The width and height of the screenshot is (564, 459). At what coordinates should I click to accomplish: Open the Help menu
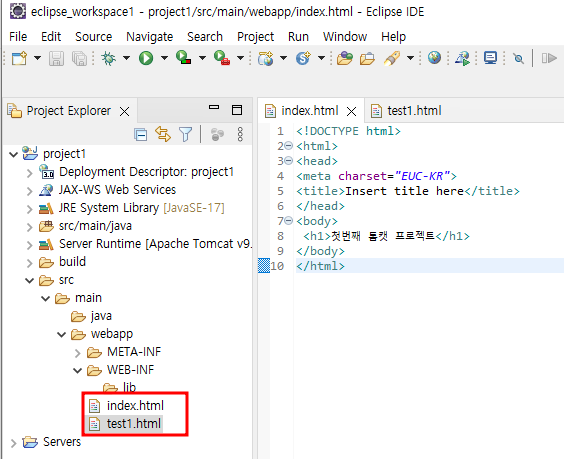click(394, 37)
